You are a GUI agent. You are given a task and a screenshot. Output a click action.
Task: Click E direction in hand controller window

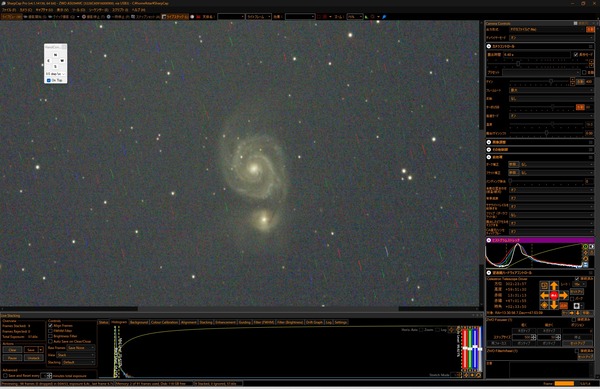point(49,61)
